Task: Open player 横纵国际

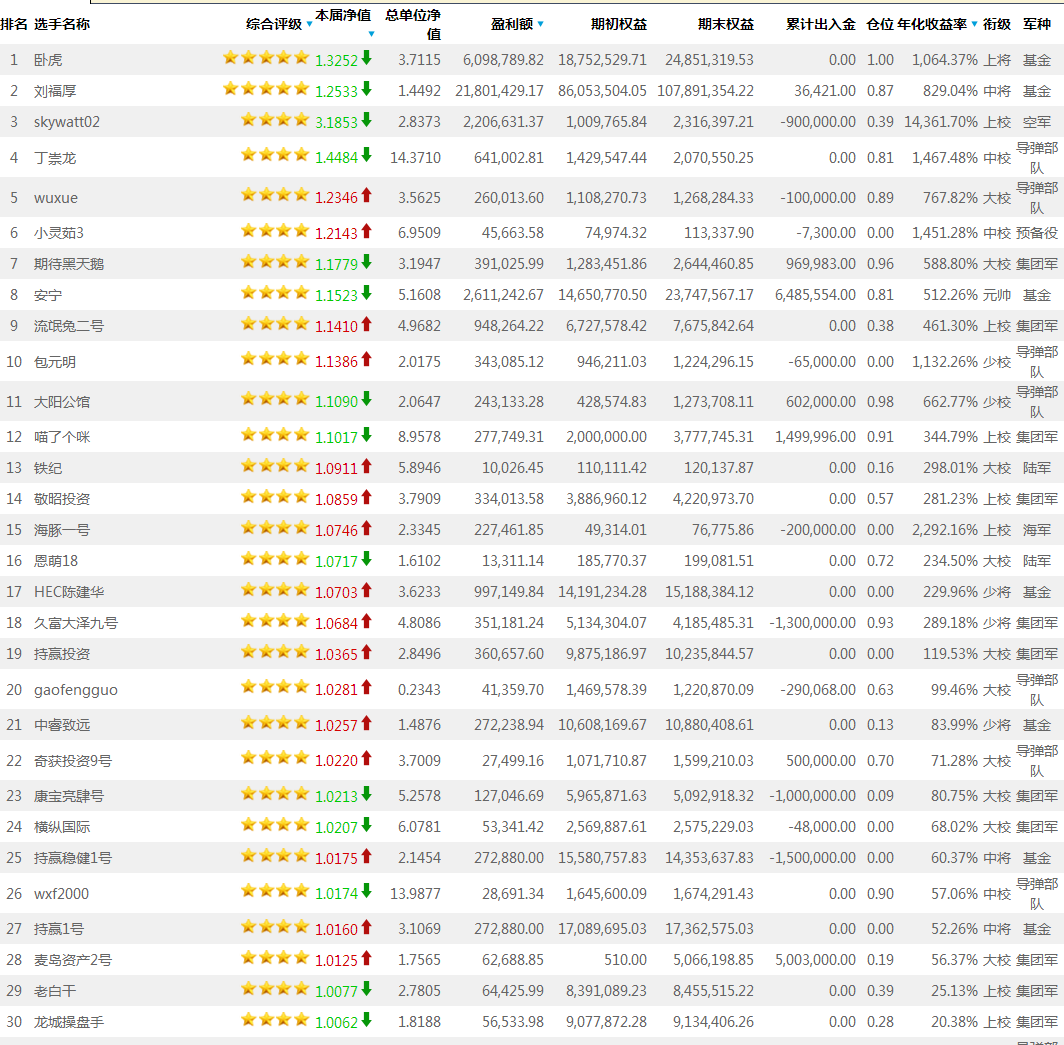Action: (x=62, y=827)
